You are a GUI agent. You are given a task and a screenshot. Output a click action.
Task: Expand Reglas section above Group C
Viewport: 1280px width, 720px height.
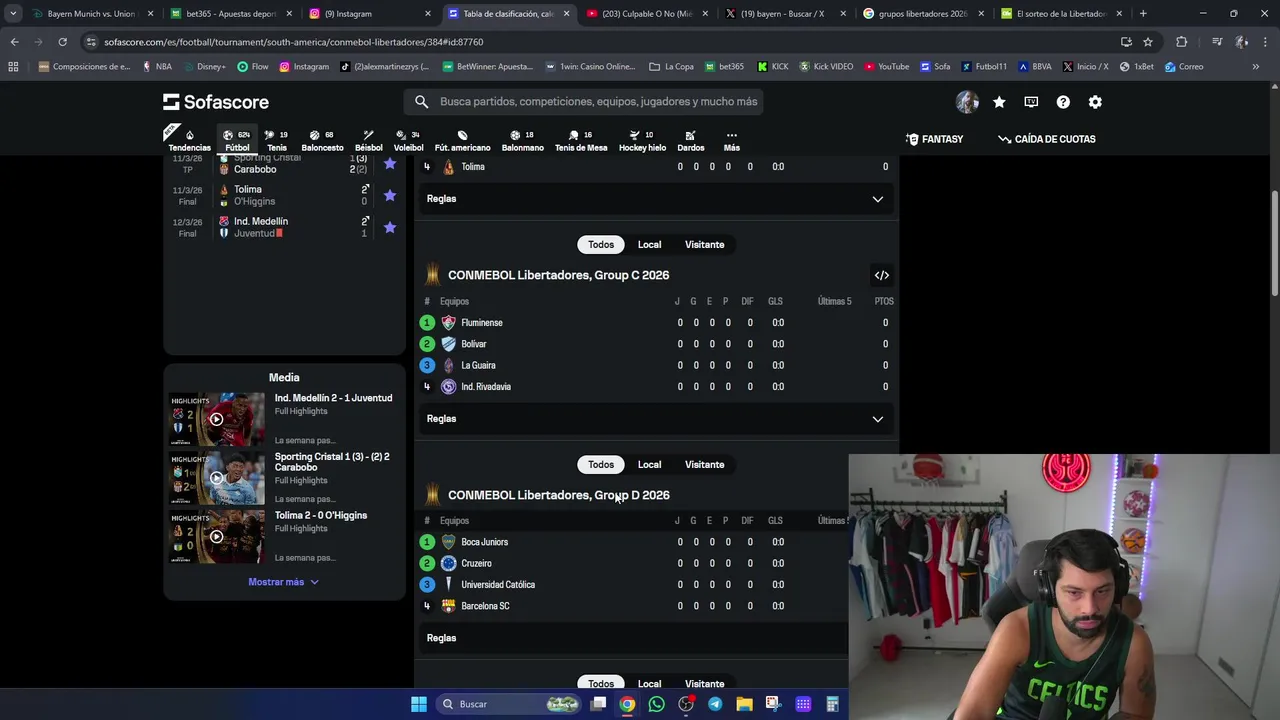(657, 198)
